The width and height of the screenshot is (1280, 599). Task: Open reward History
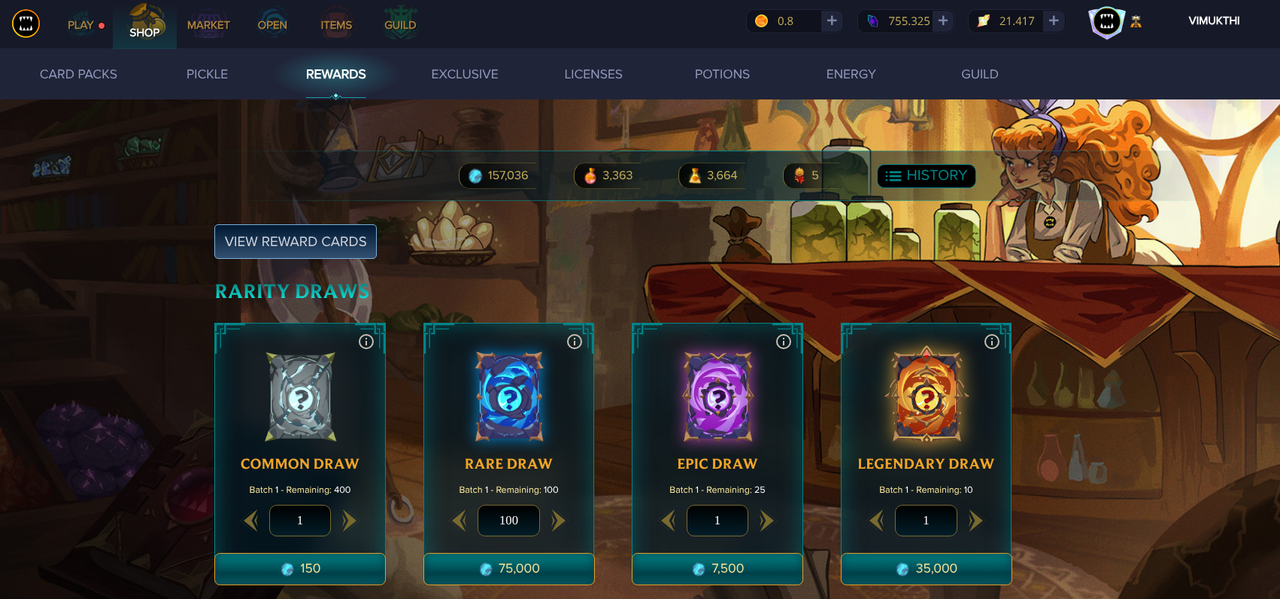(926, 175)
